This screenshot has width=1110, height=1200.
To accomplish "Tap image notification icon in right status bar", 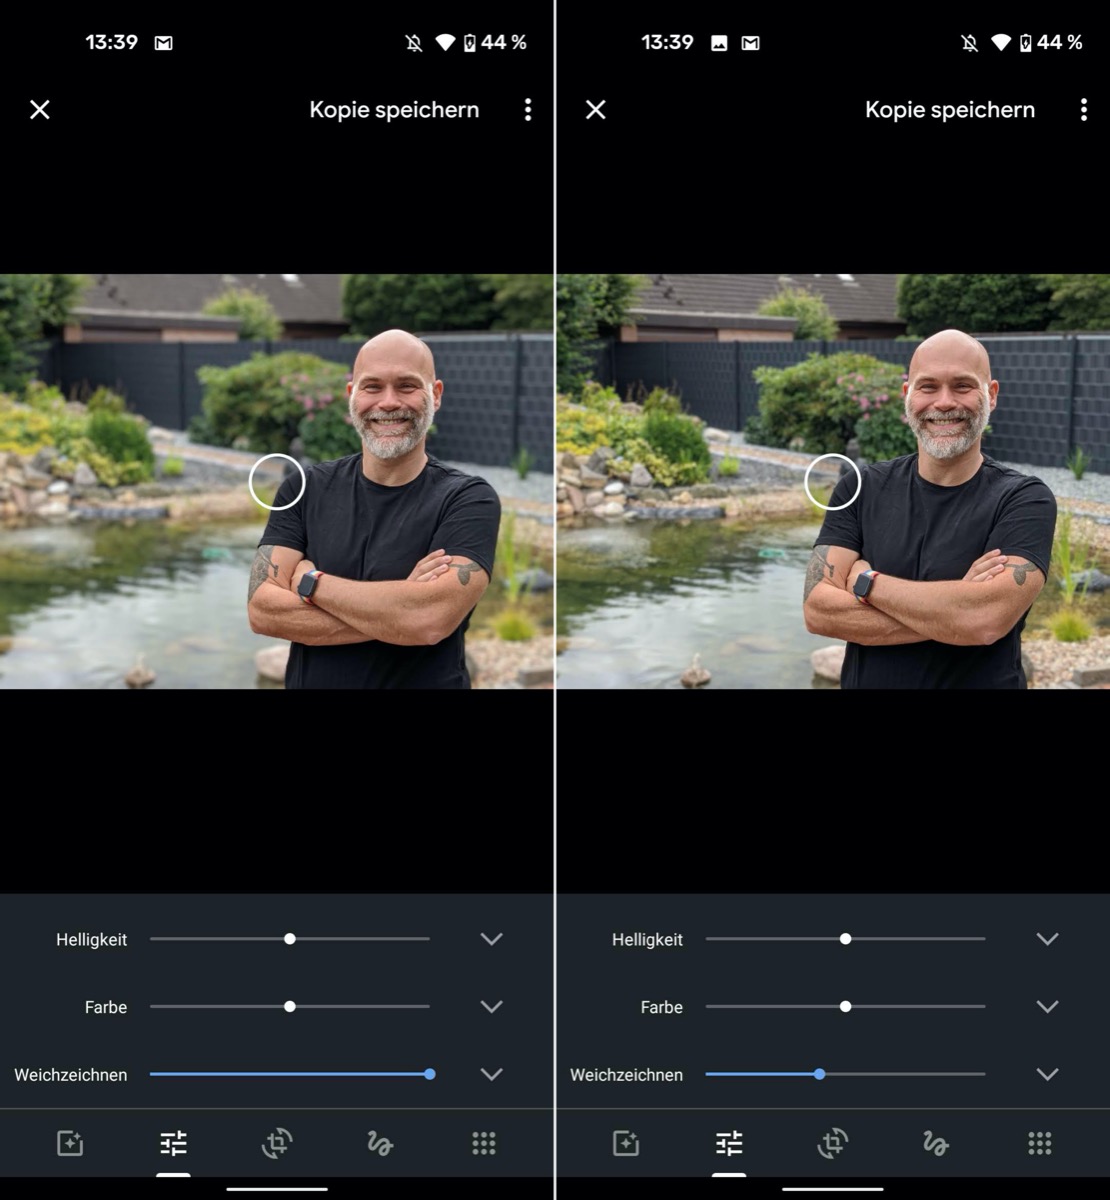I will pos(719,43).
